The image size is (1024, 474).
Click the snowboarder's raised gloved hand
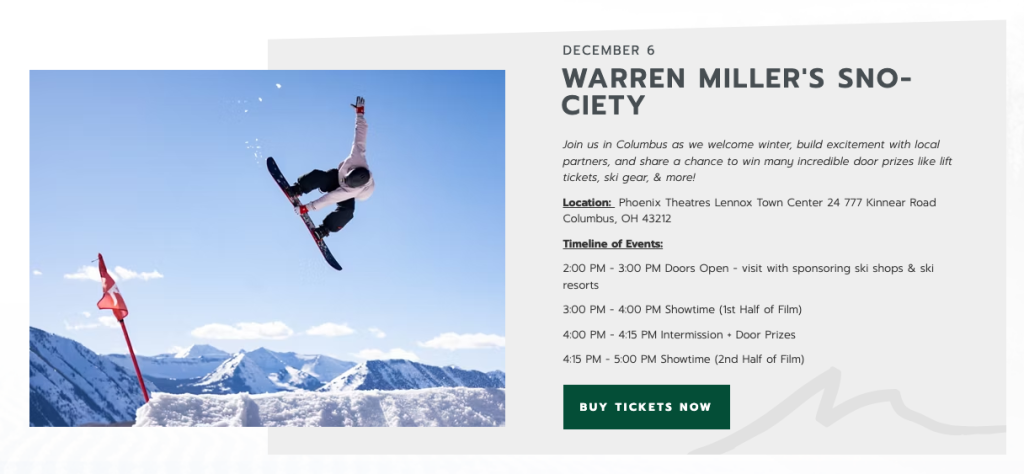pyautogui.click(x=358, y=103)
